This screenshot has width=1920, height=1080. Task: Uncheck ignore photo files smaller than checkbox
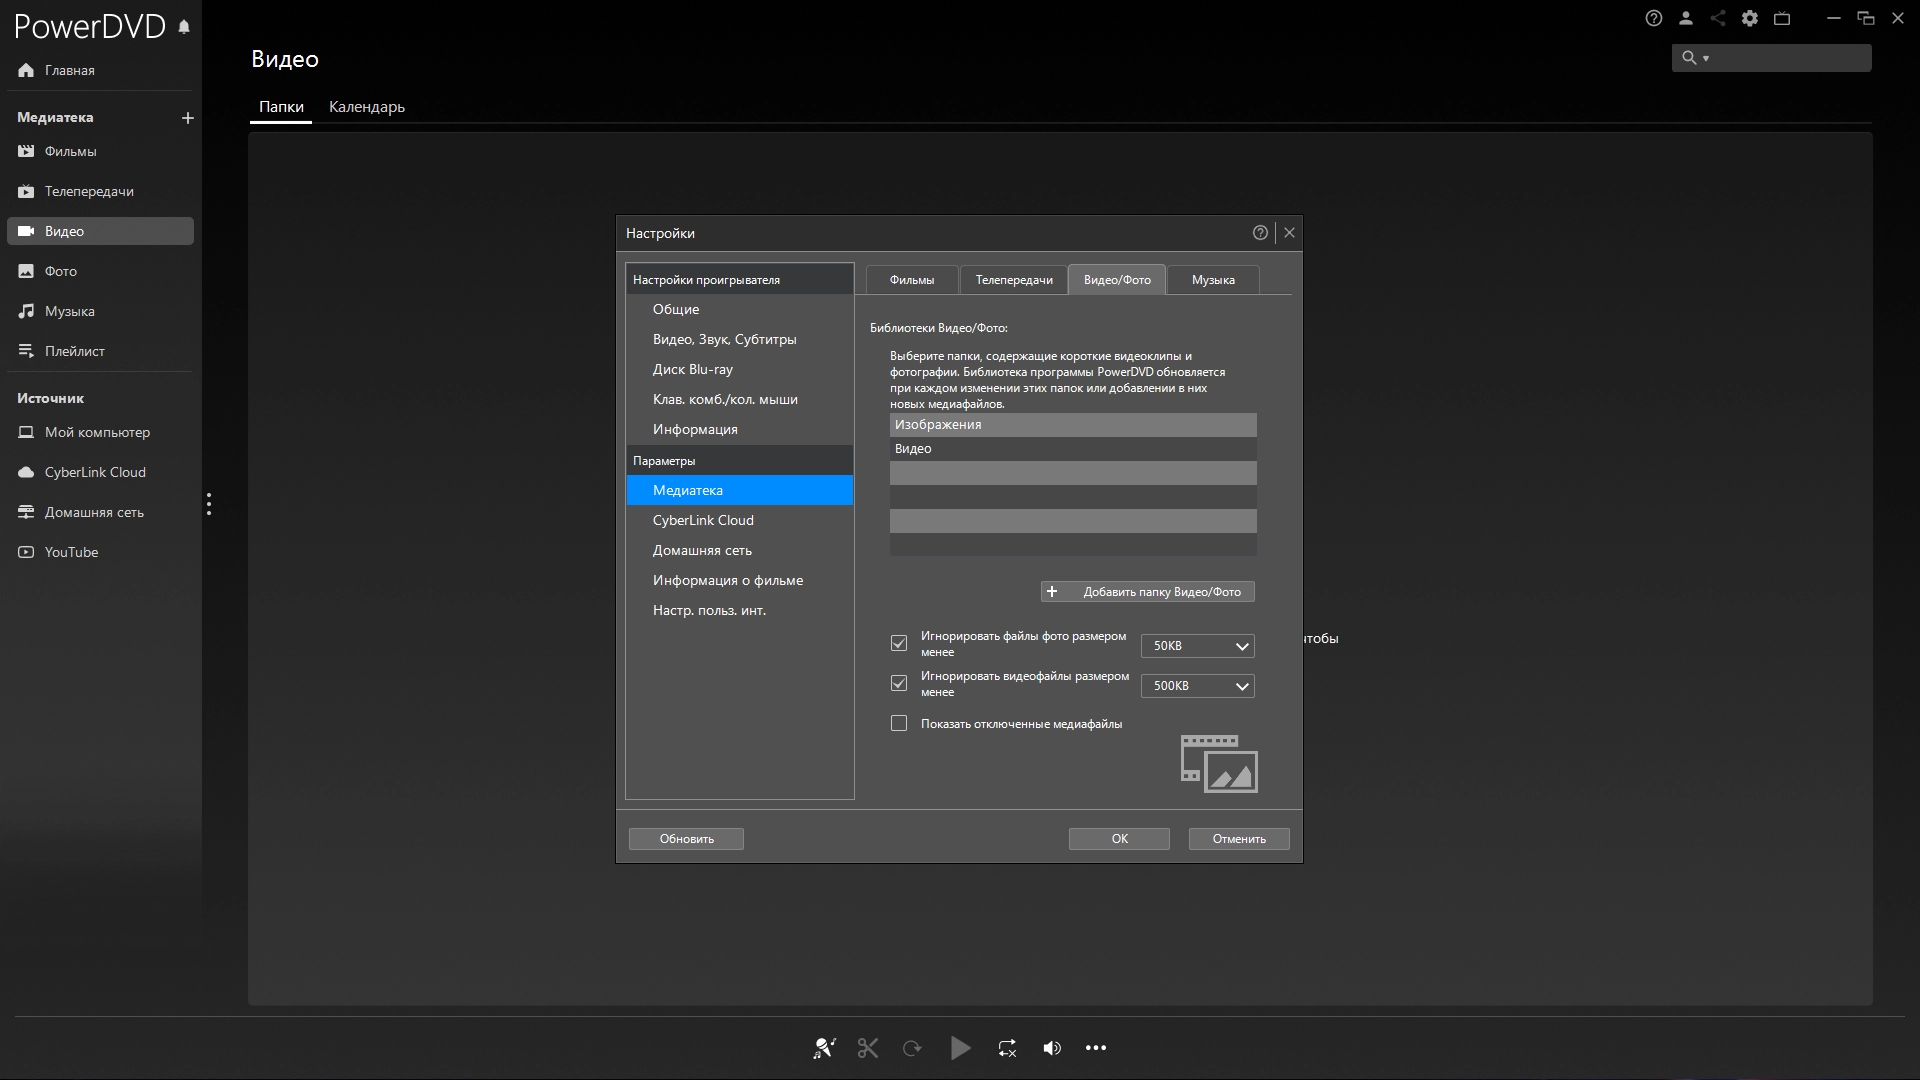point(899,643)
